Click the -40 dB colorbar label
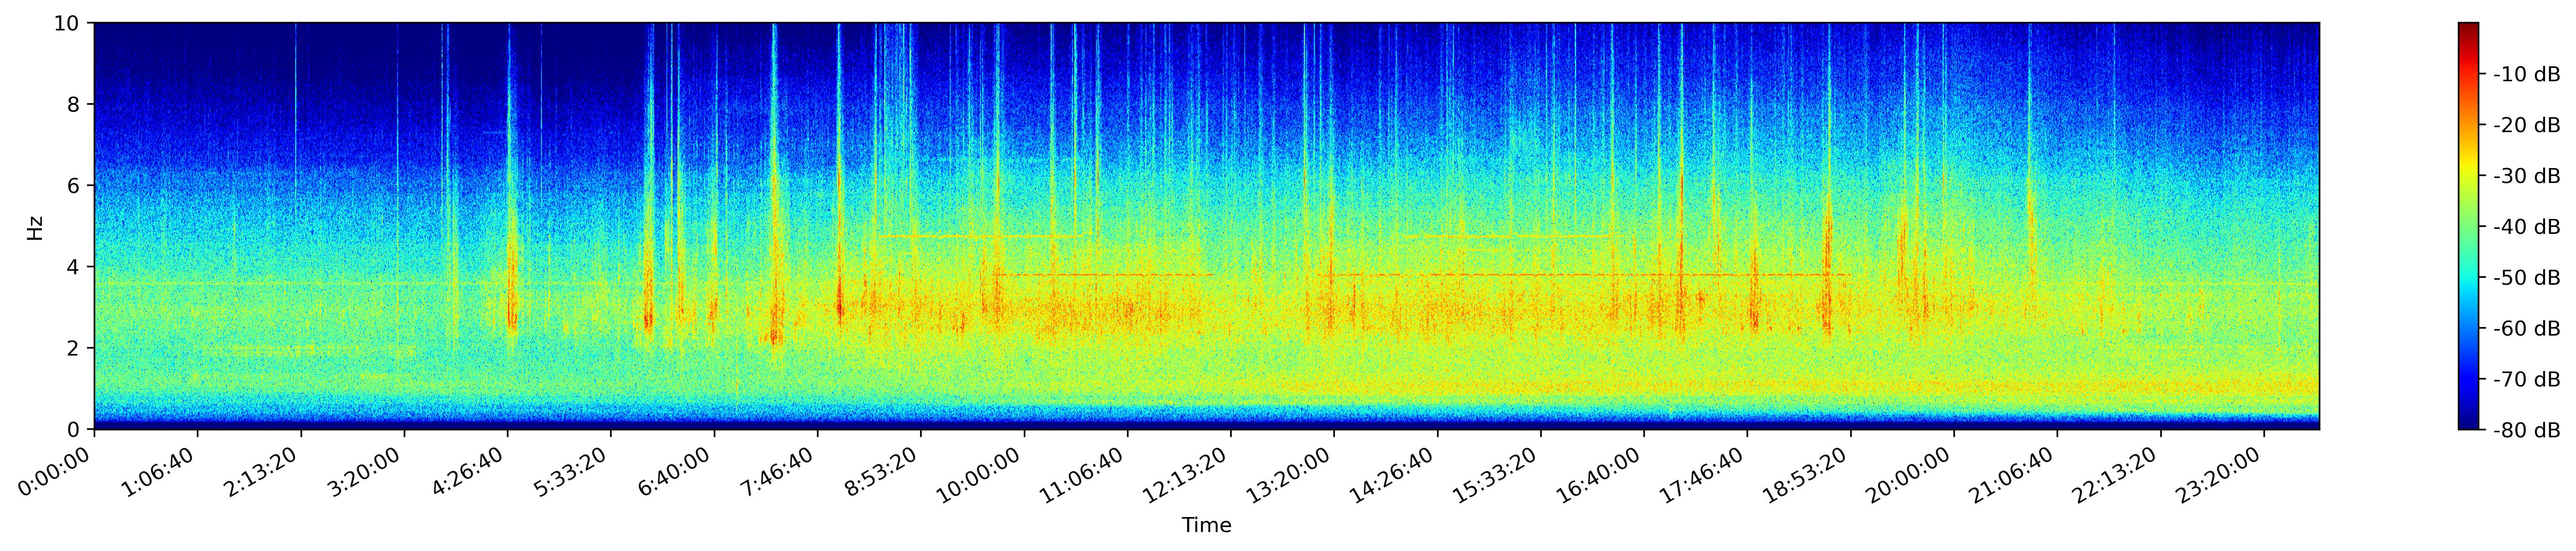This screenshot has width=2576, height=551. [2526, 227]
